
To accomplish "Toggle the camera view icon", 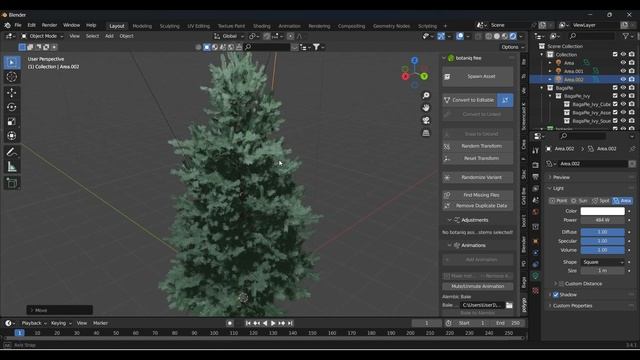I will coord(426,120).
